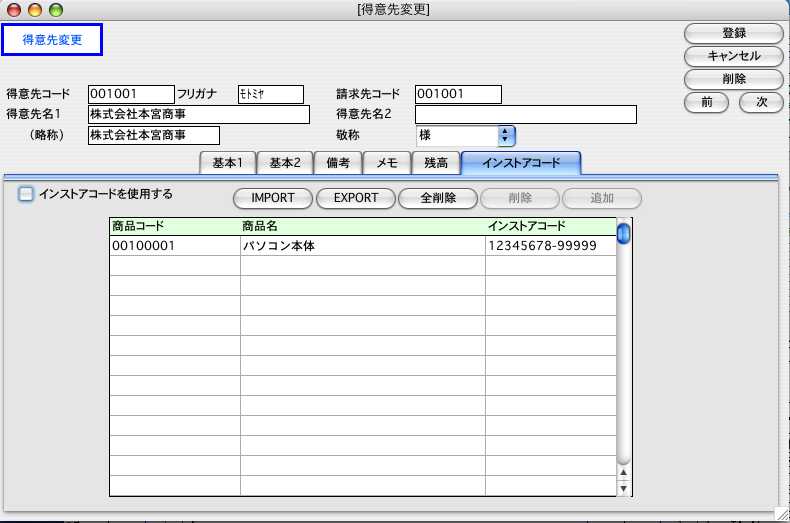Switch to the 基本2 tab
This screenshot has height=523, width=790.
(285, 163)
